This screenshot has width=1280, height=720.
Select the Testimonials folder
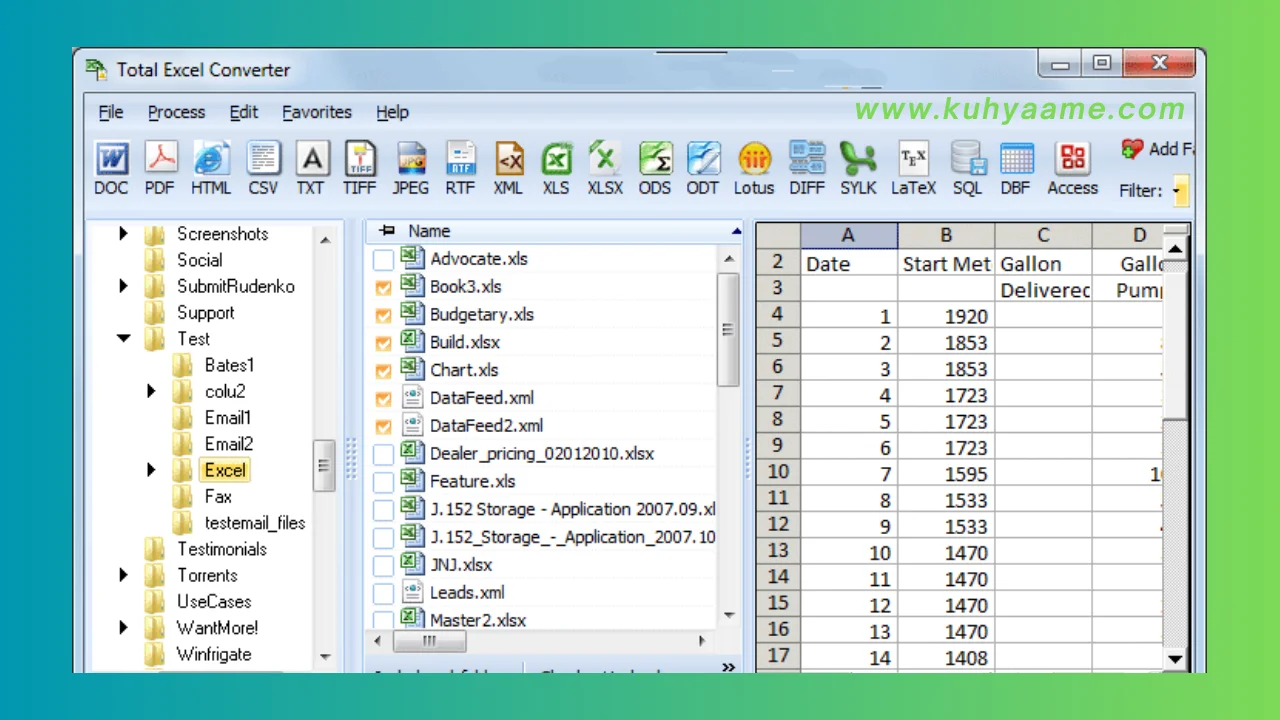pos(222,549)
